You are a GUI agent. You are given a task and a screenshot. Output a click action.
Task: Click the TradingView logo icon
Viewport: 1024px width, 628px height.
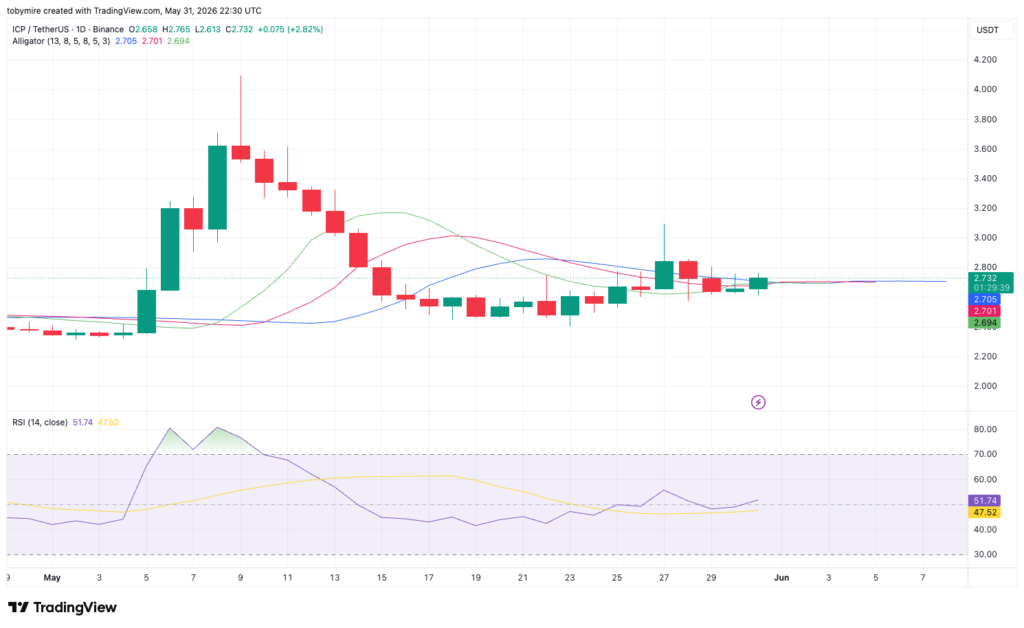pyautogui.click(x=18, y=607)
